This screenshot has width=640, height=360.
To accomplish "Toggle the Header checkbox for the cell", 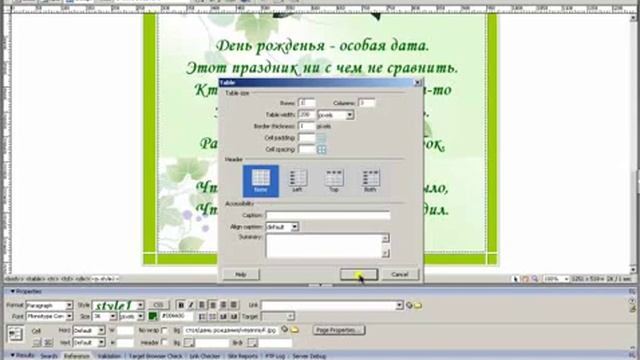I will coord(164,342).
